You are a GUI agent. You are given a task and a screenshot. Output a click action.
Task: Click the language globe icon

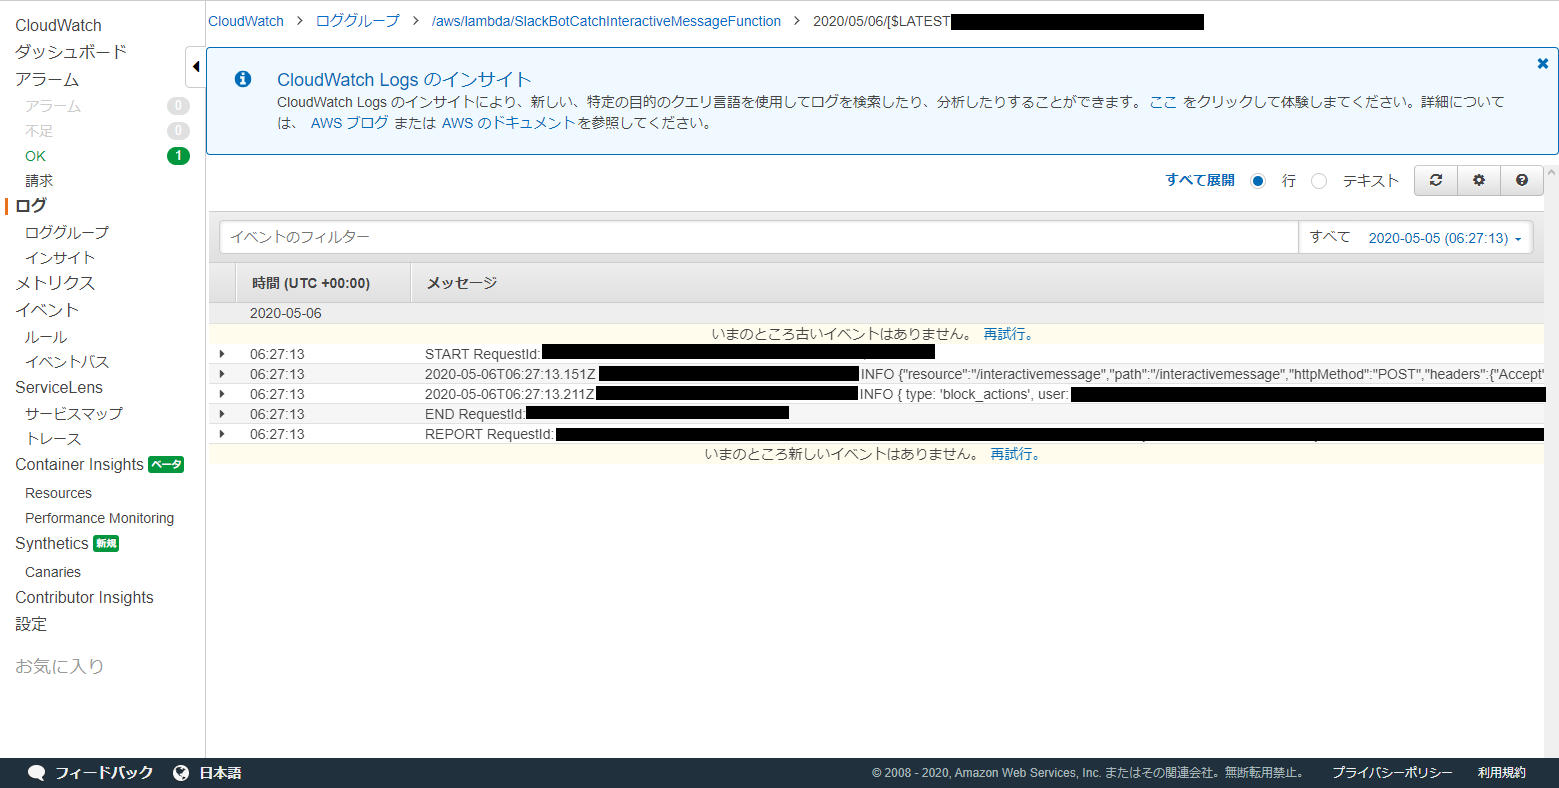tap(181, 773)
